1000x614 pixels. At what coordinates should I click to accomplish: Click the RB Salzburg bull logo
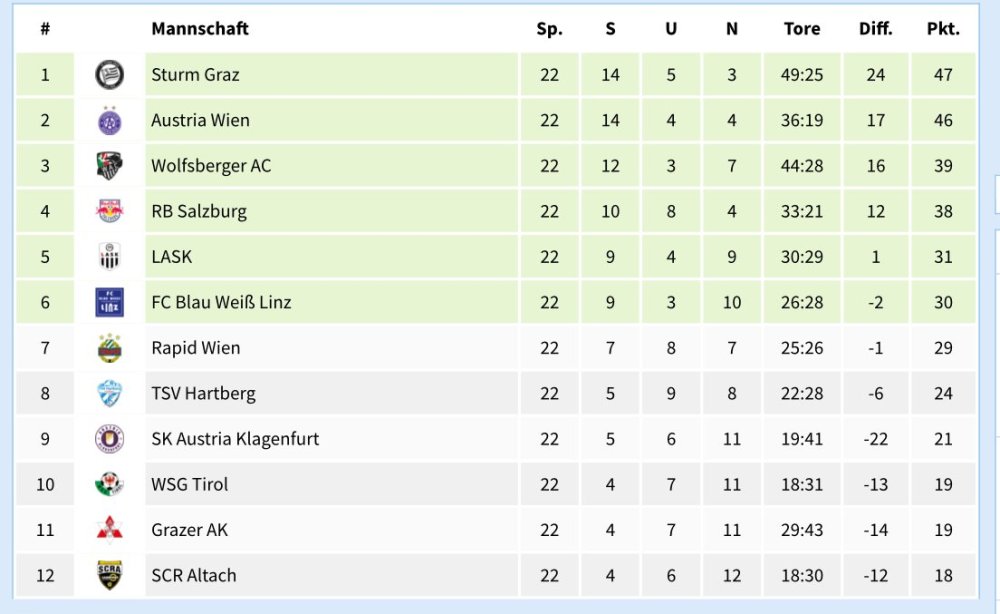(109, 212)
